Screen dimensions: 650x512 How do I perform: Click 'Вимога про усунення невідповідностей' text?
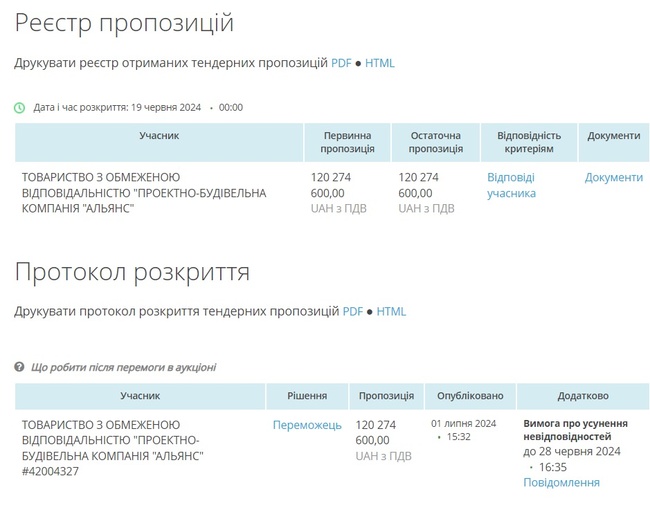click(575, 430)
